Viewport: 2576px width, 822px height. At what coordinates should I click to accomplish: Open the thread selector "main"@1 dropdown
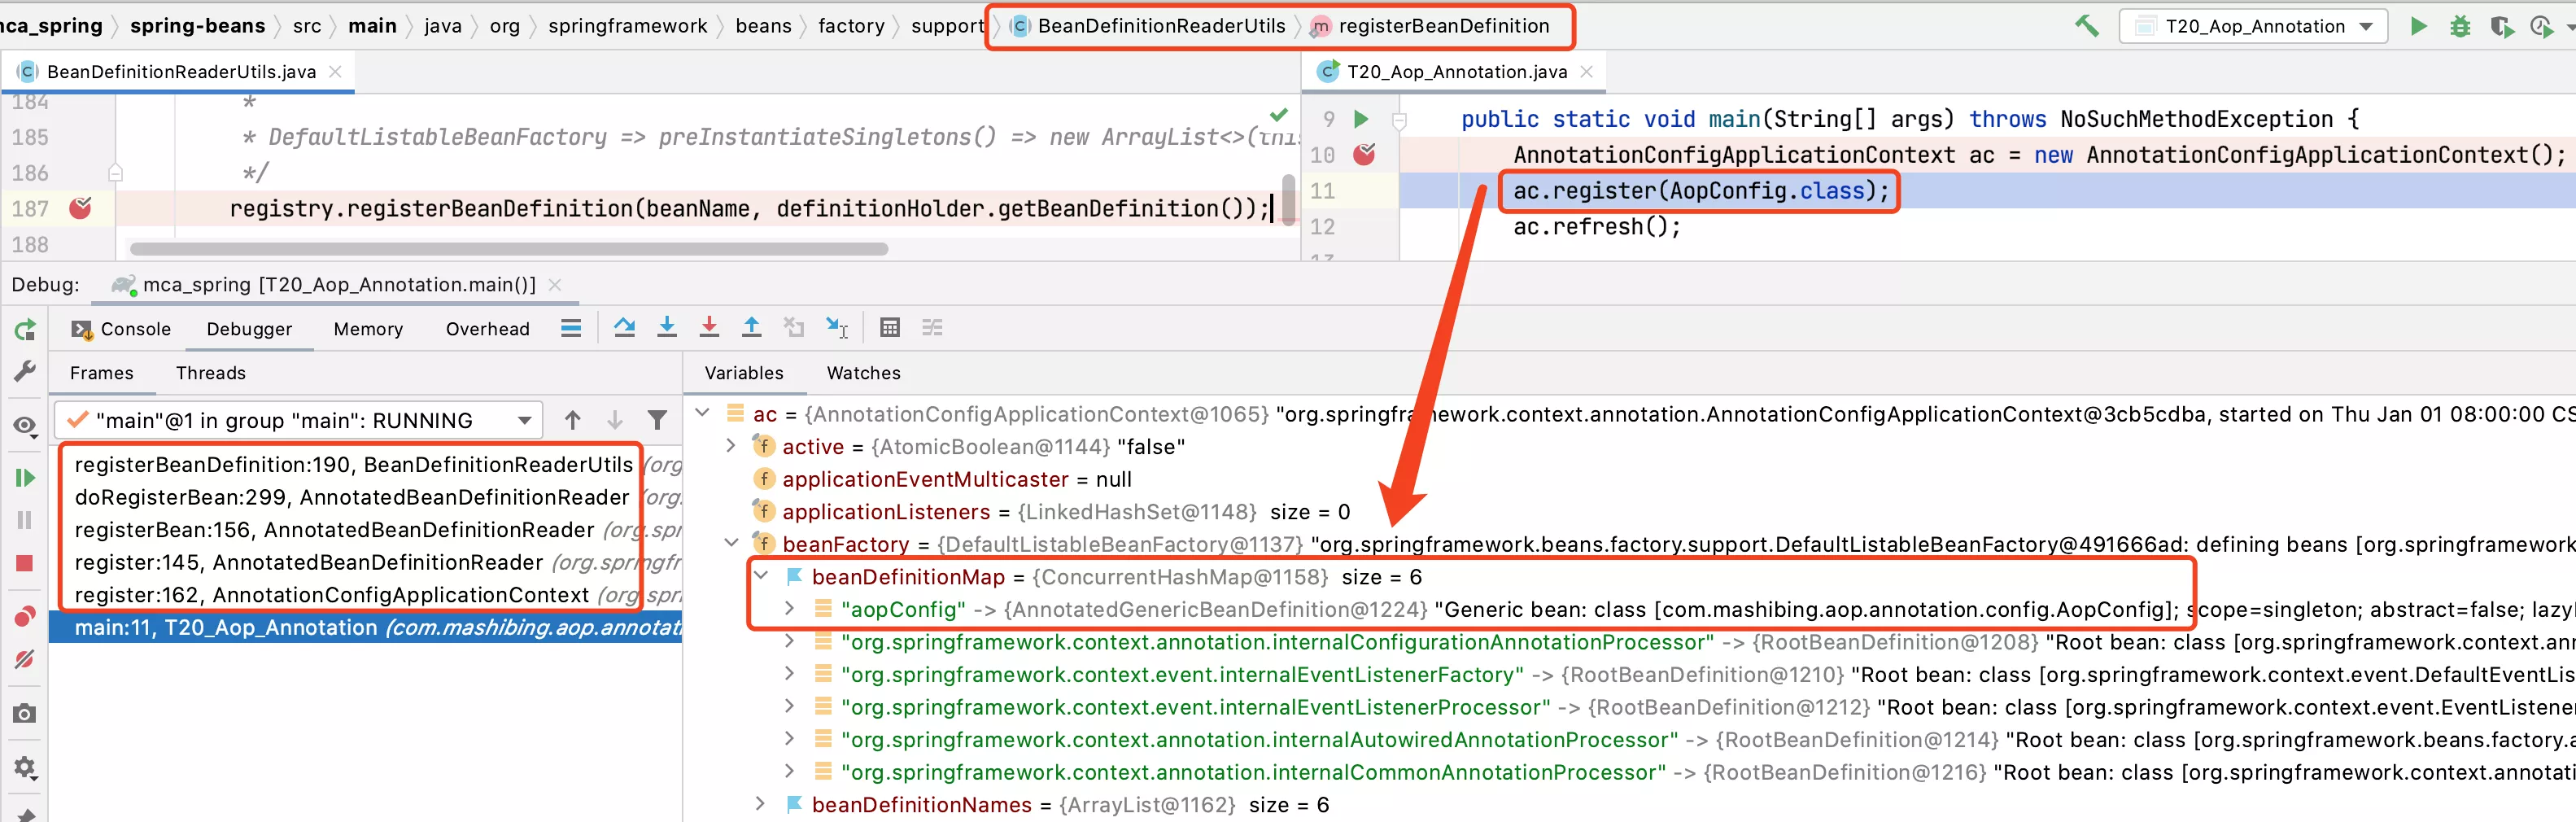pos(298,421)
